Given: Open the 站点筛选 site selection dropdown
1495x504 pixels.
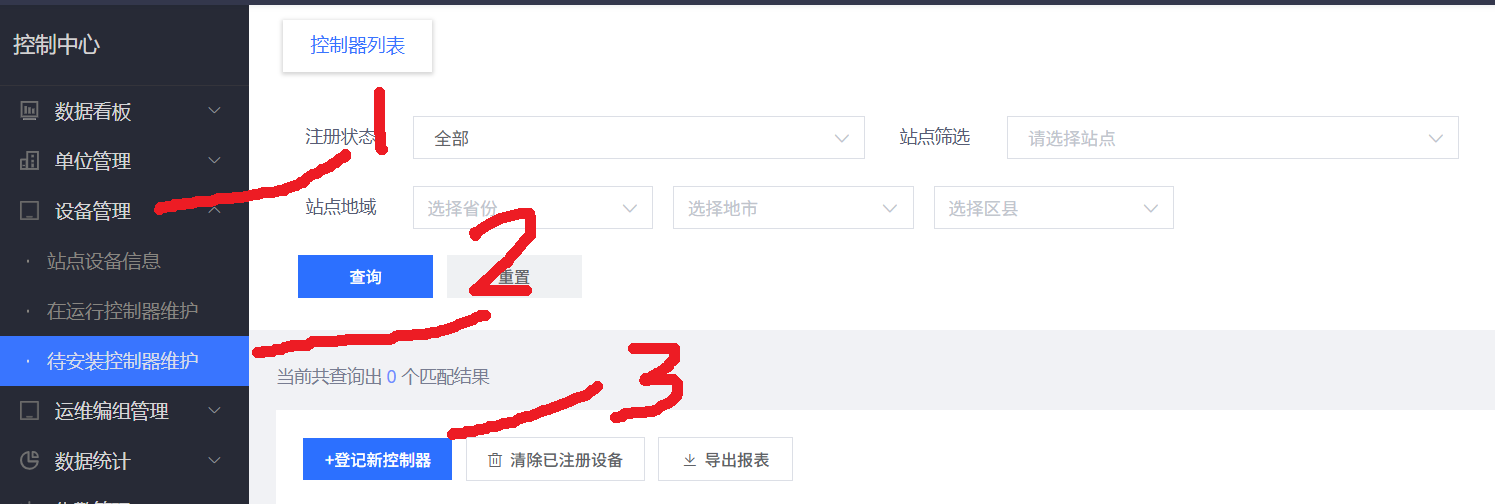Looking at the screenshot, I should (x=1232, y=138).
